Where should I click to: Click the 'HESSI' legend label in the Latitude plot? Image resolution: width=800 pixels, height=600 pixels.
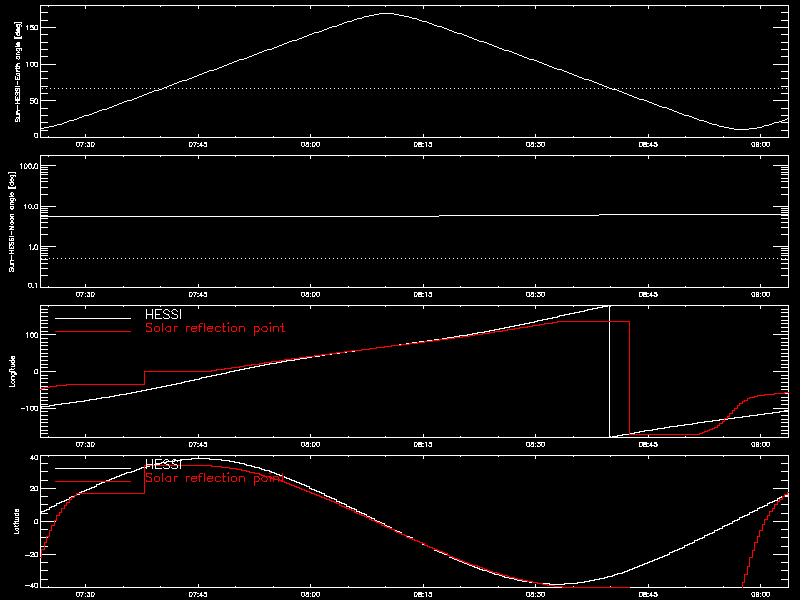click(163, 464)
